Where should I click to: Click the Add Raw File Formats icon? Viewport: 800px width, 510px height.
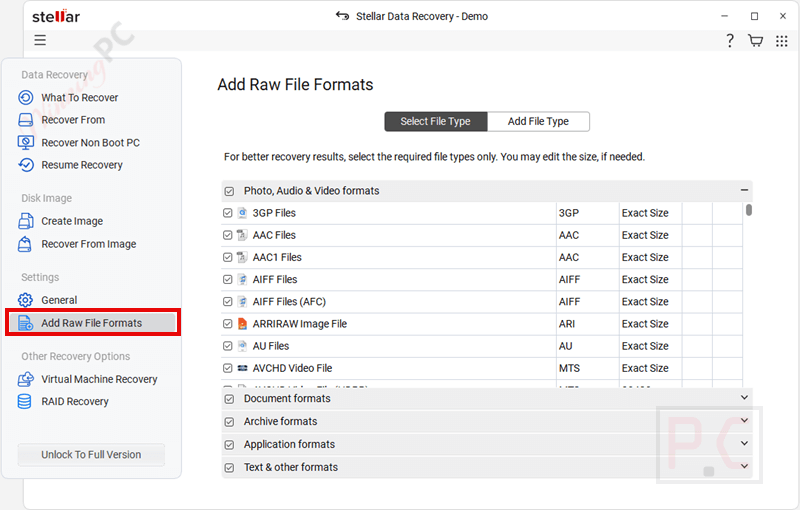pyautogui.click(x=26, y=323)
